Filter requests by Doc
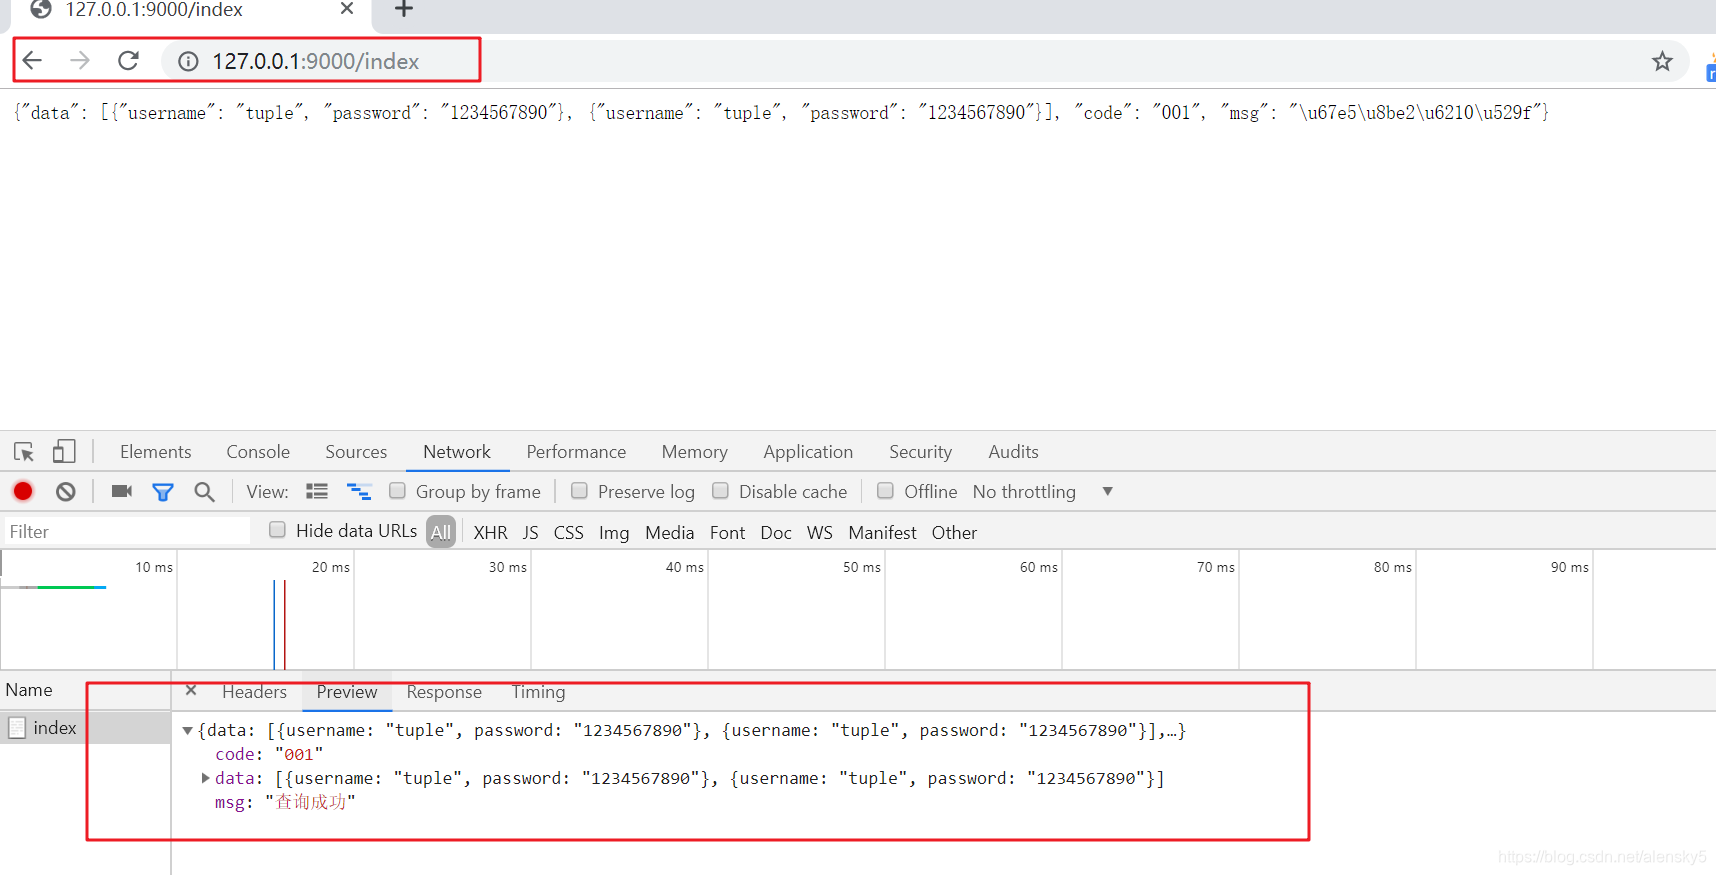1716x875 pixels. 776,533
